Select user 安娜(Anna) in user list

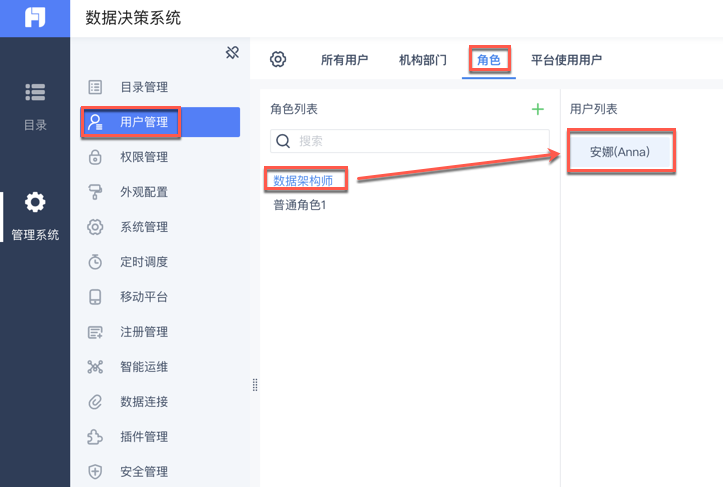619,152
